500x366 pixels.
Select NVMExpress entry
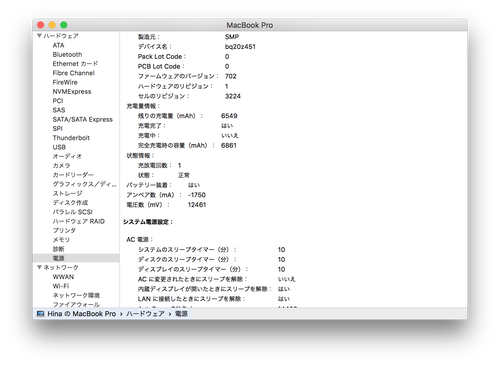[x=72, y=91]
